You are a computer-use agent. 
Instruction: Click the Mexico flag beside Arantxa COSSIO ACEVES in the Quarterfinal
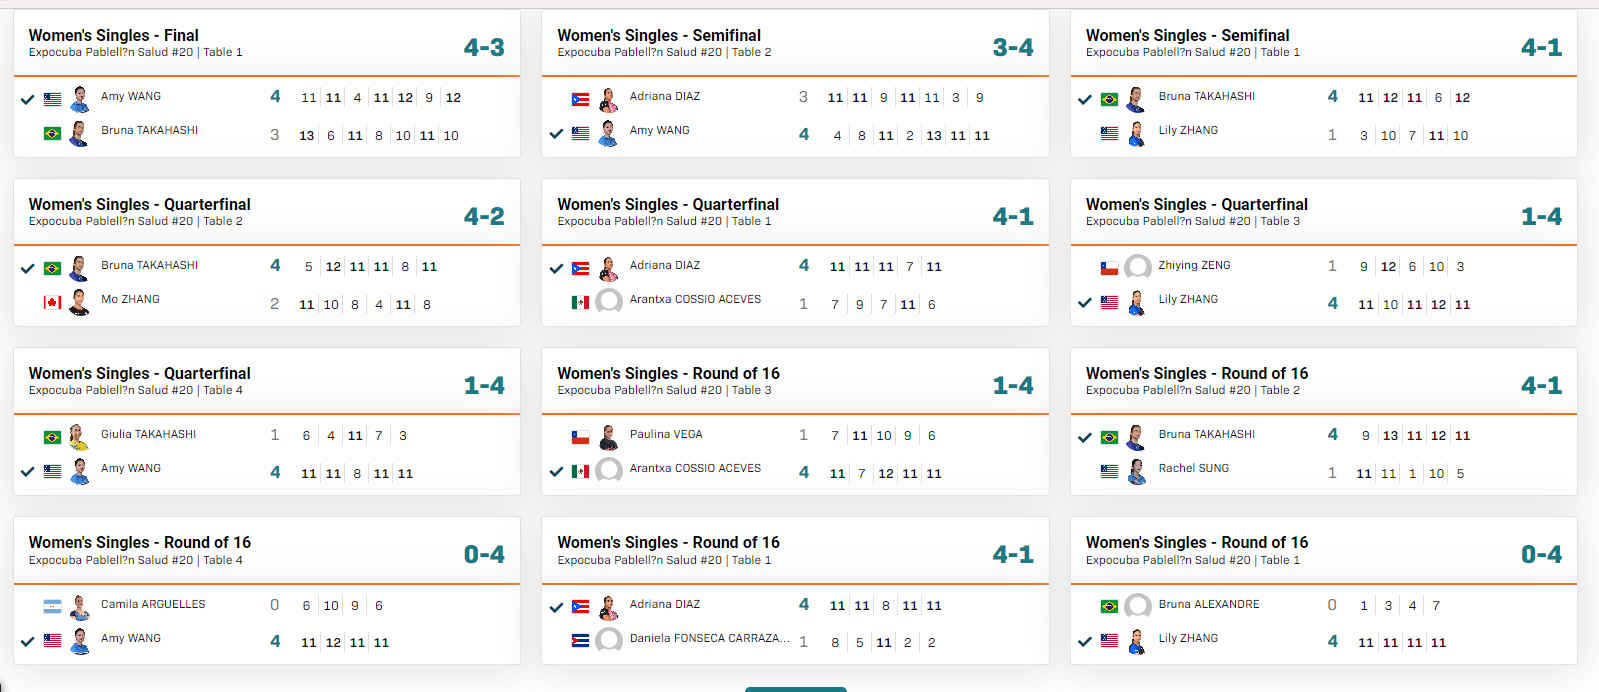(x=580, y=302)
